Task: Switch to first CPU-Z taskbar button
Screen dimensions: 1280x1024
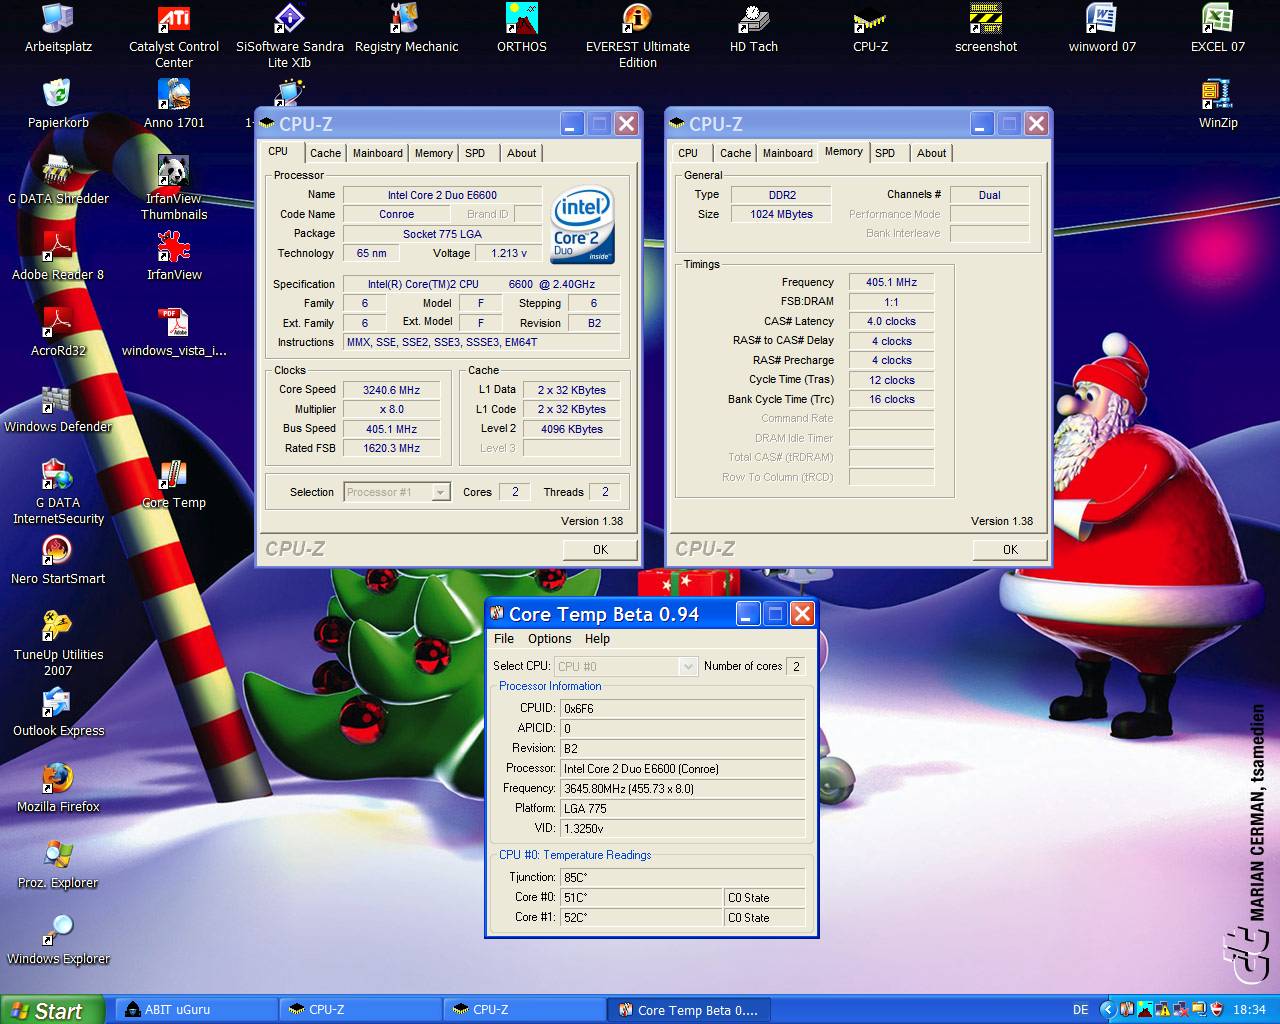Action: click(x=361, y=1010)
